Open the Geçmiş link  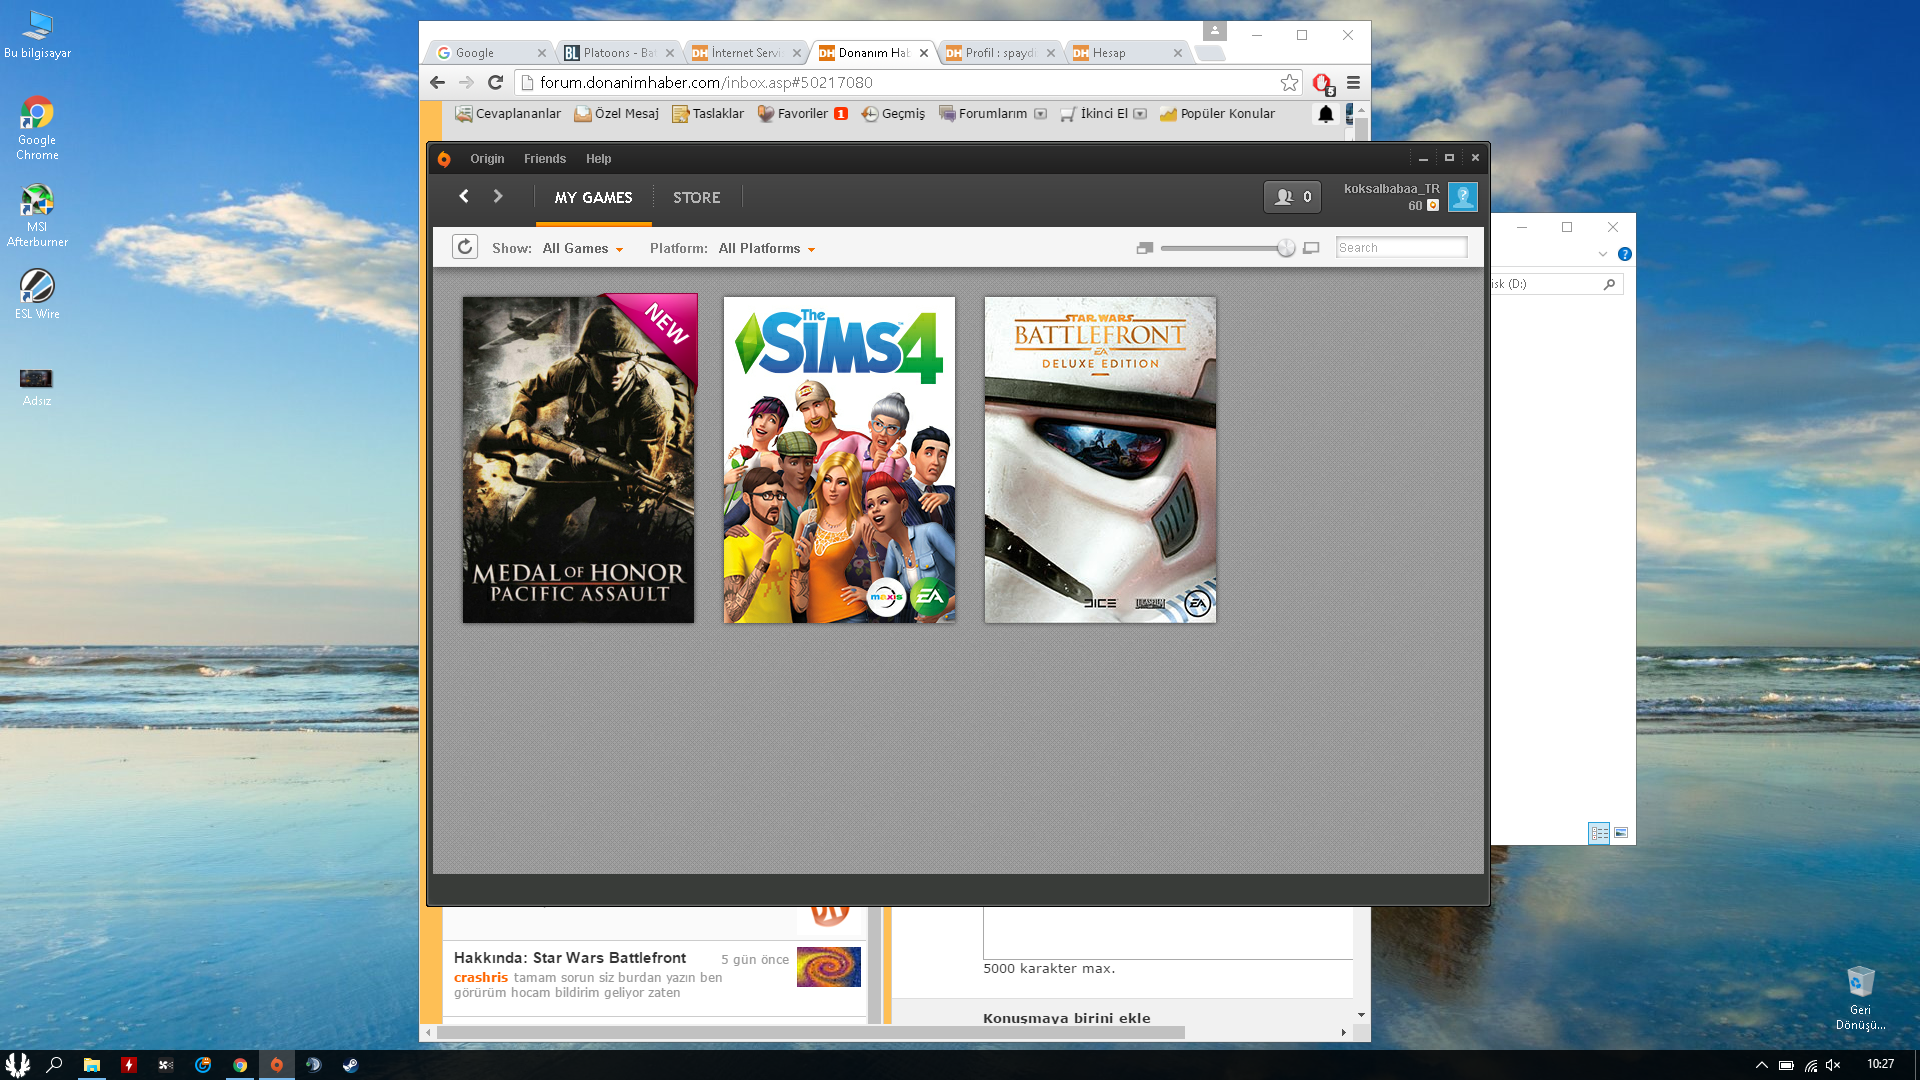(x=894, y=114)
